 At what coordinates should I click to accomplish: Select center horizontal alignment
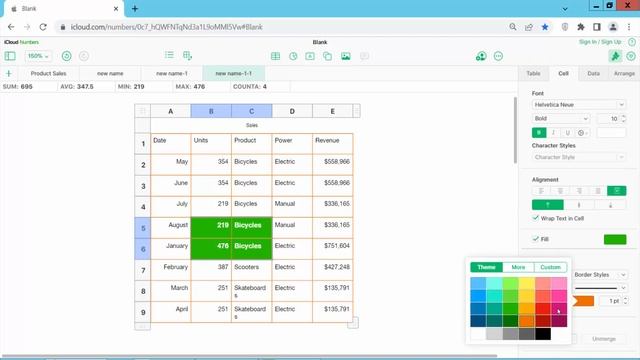[560, 191]
